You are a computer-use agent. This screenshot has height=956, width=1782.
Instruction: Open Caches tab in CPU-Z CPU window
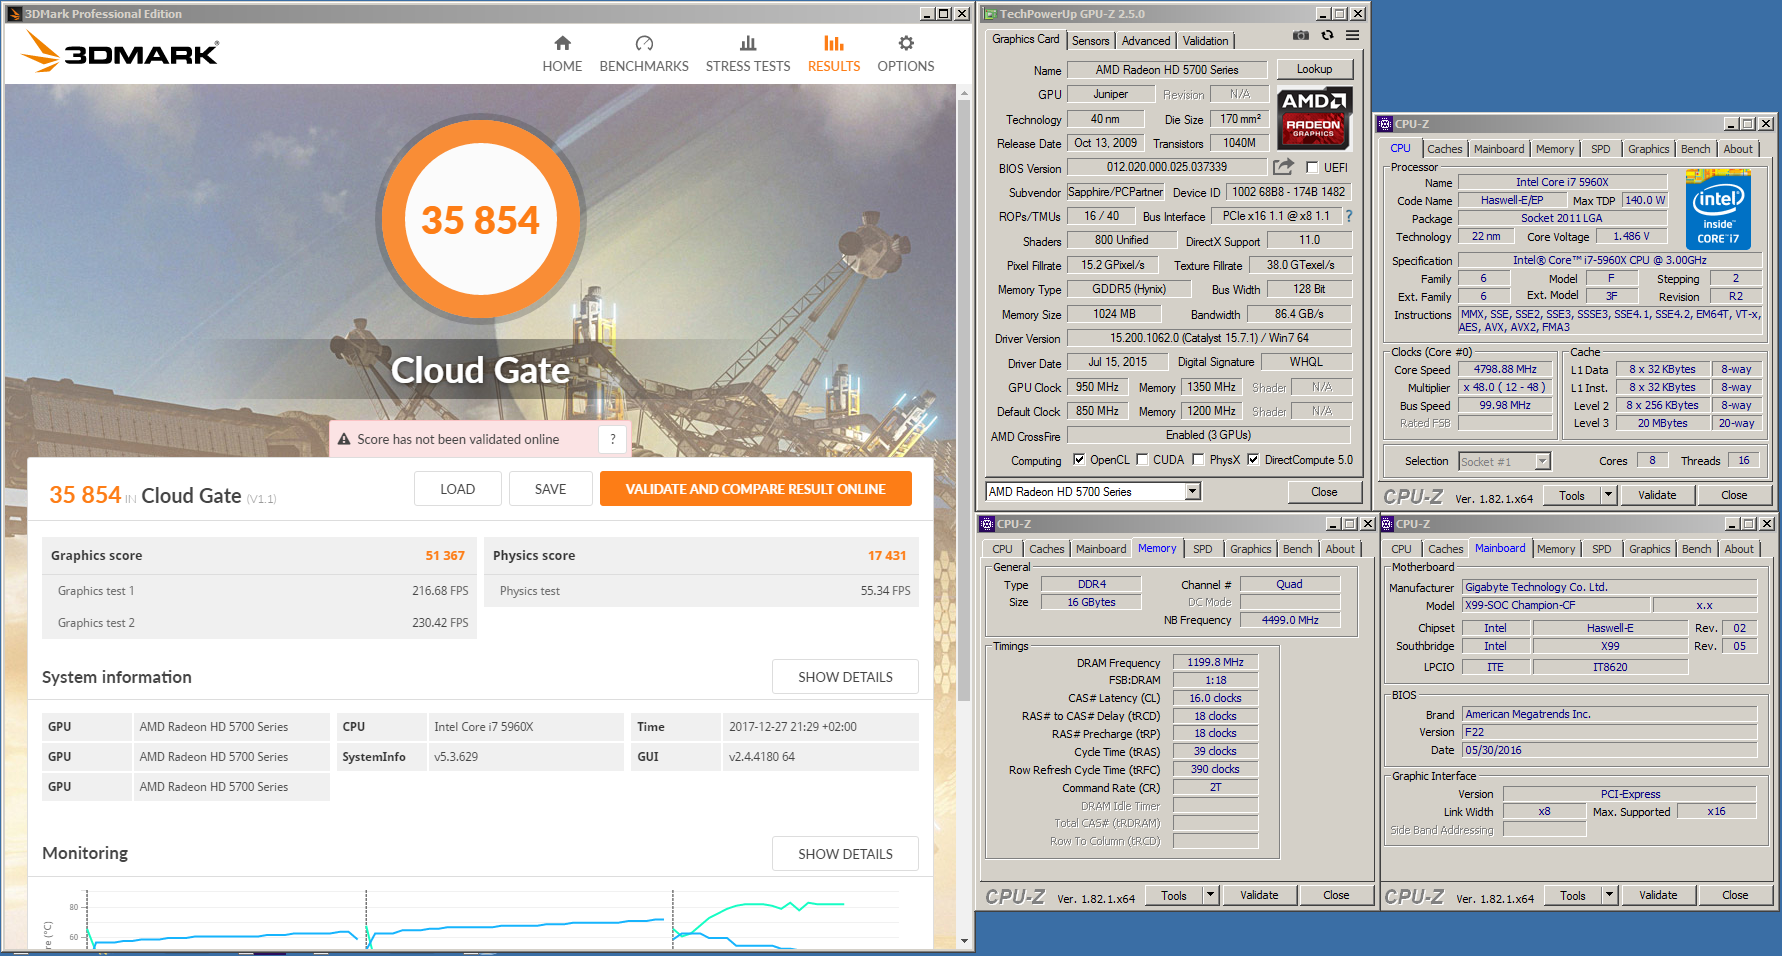1445,149
